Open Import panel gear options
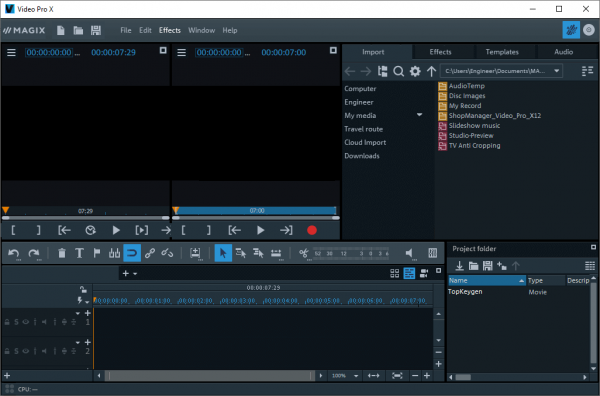600x396 pixels. pos(415,71)
